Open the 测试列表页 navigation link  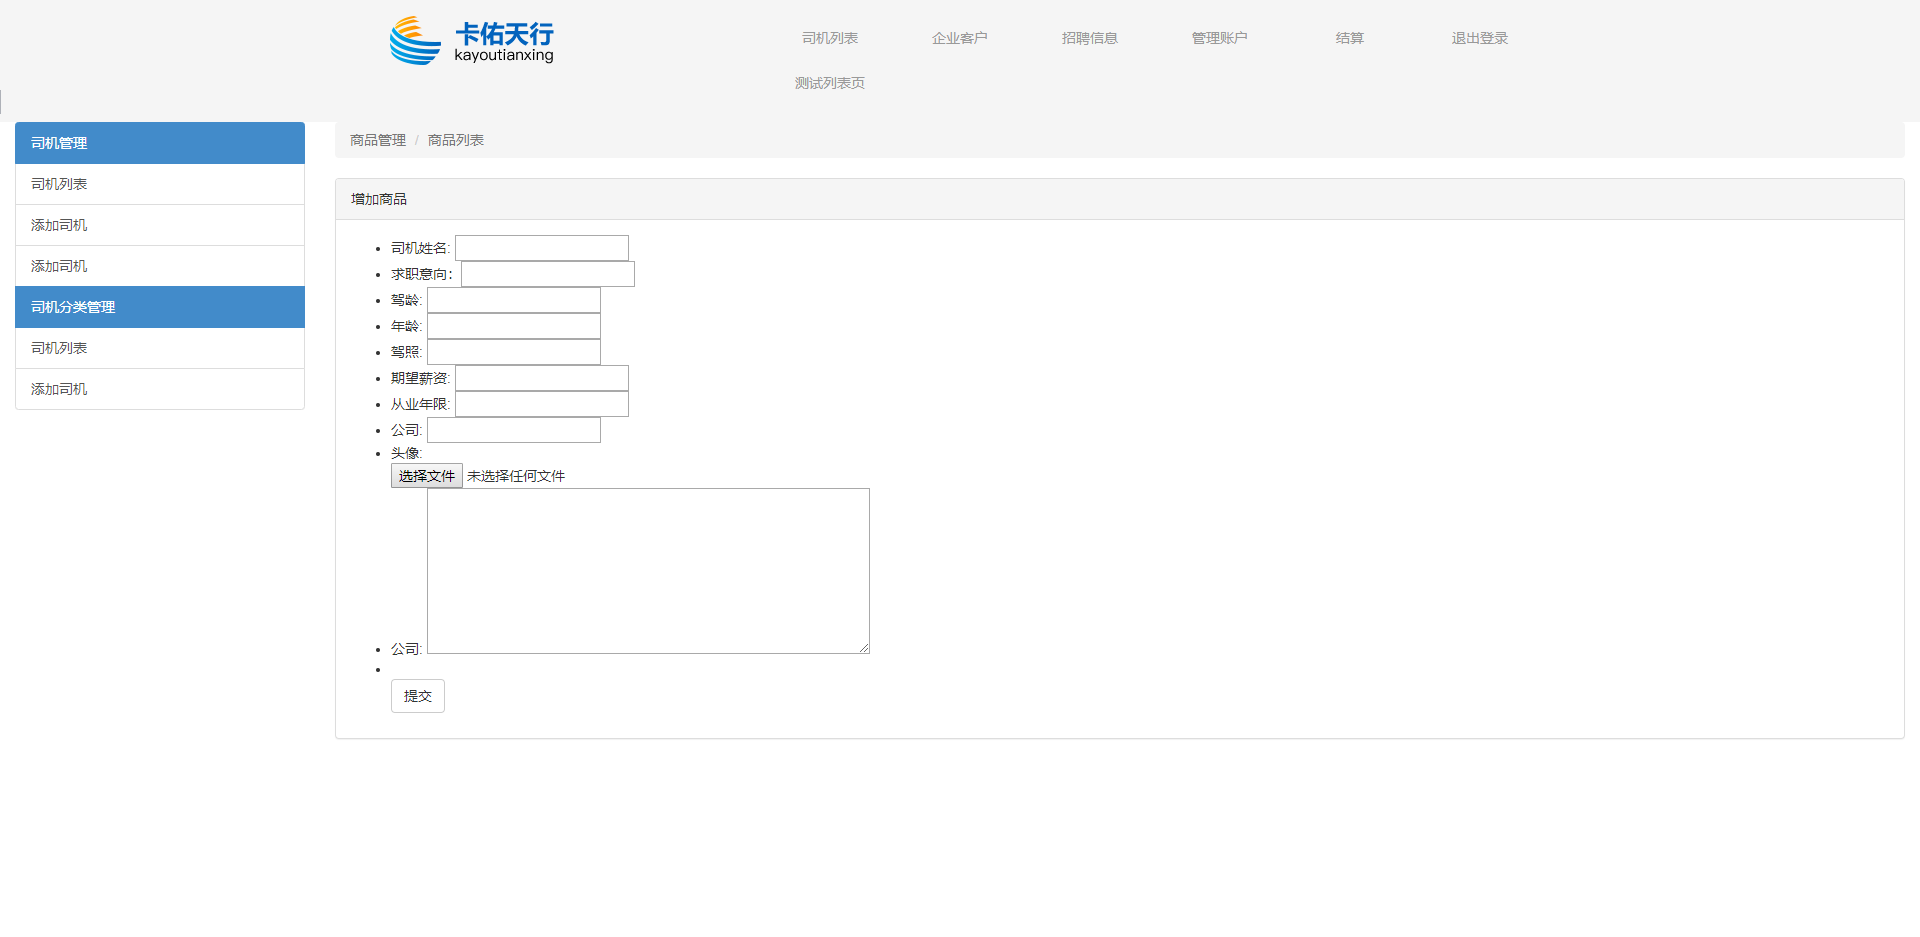[829, 83]
